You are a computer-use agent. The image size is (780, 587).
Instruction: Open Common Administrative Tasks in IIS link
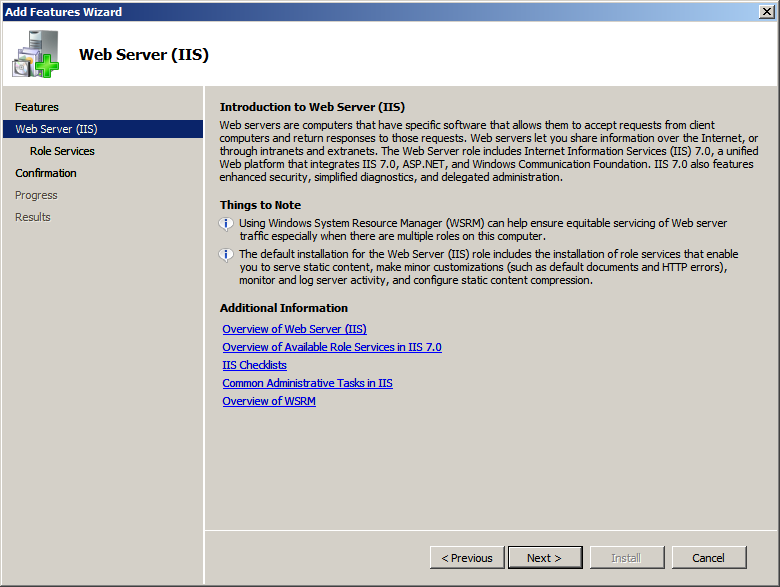307,383
